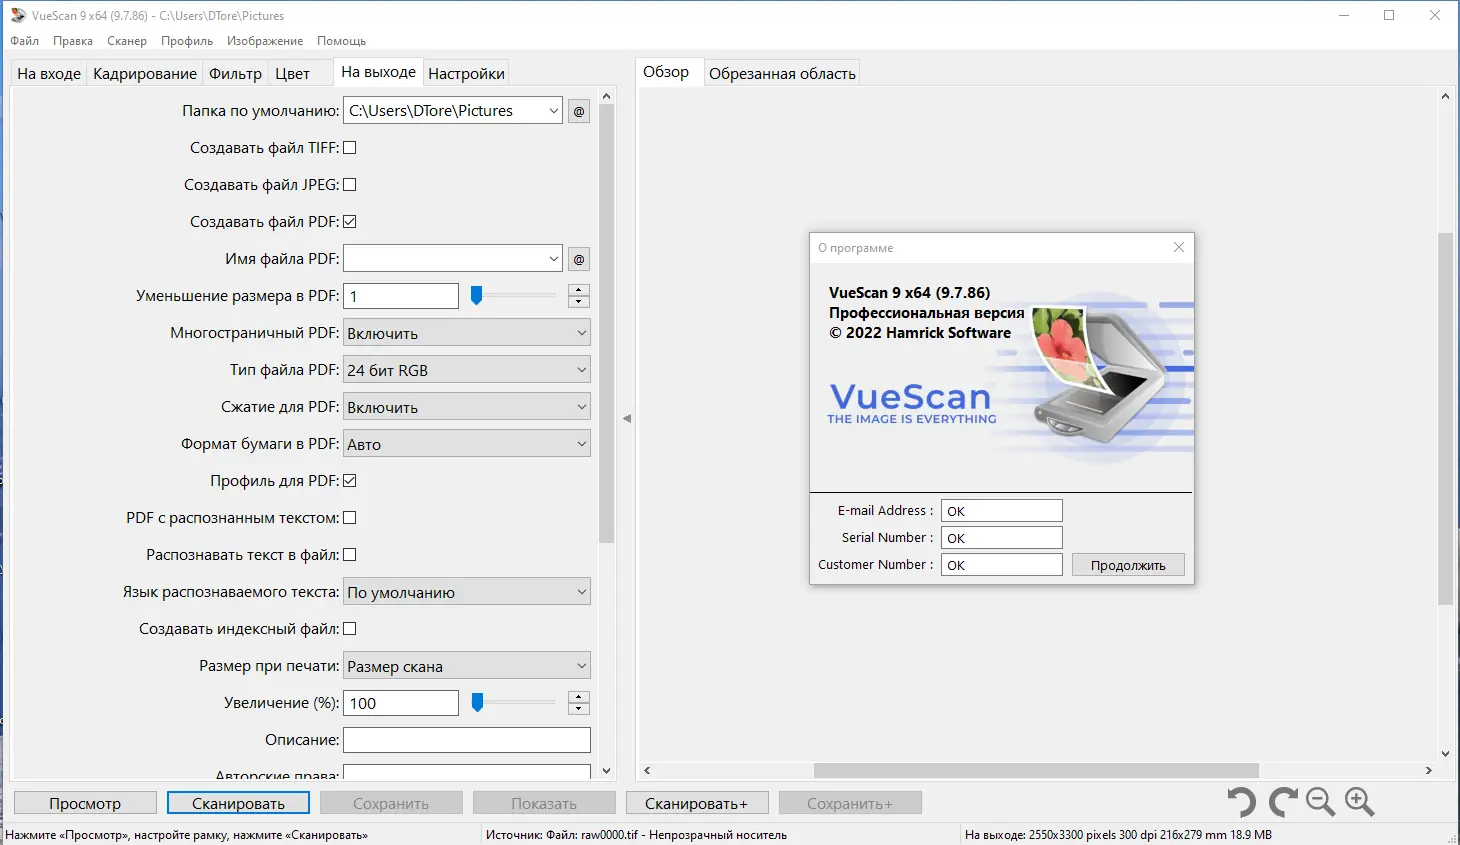
Task: Click the Описание text field
Action: tap(467, 740)
